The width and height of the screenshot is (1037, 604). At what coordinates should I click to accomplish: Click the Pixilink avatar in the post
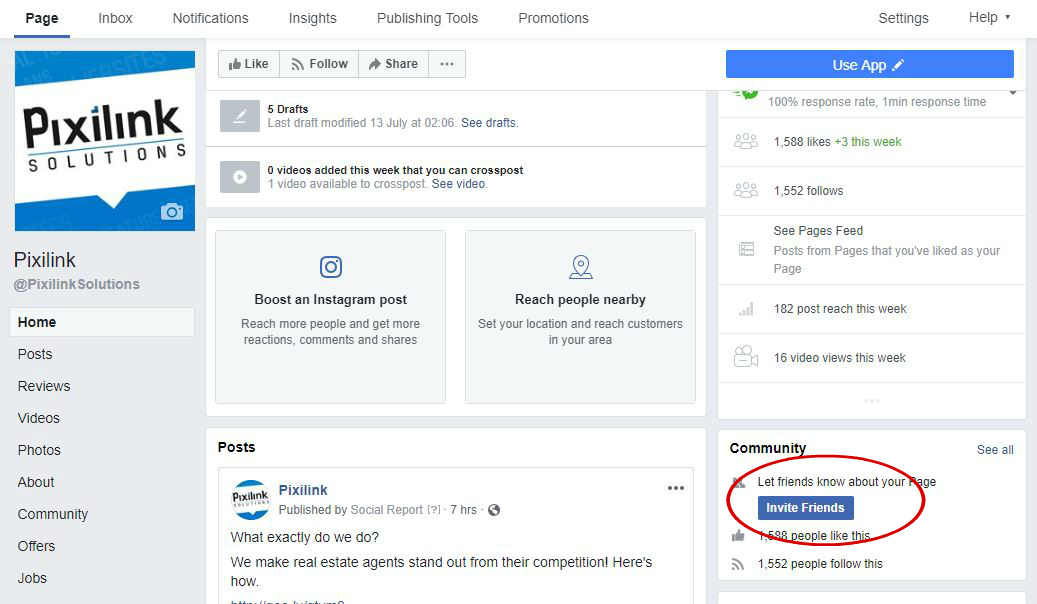click(x=250, y=499)
